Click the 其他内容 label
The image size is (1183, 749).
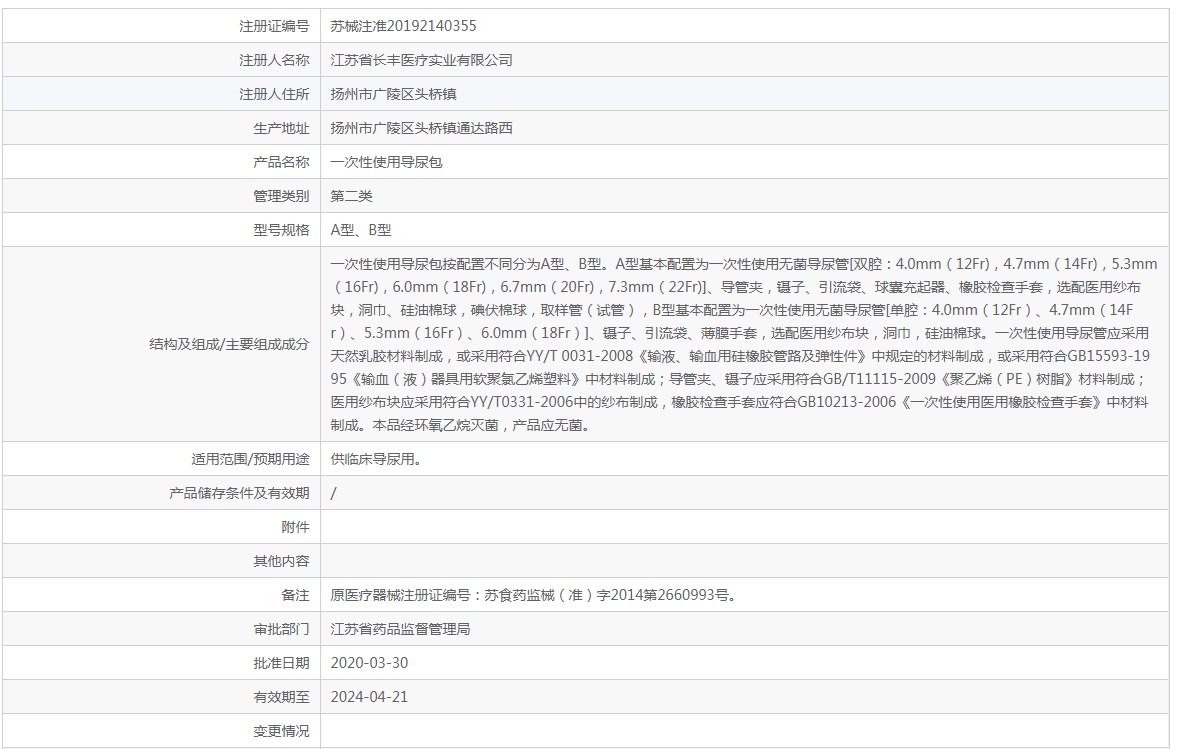tap(281, 561)
